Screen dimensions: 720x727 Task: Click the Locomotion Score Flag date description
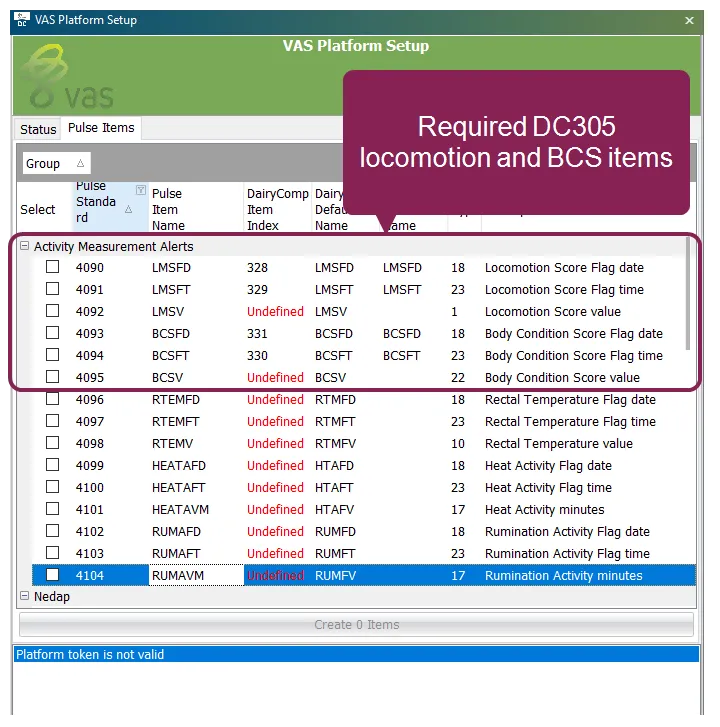tap(564, 268)
